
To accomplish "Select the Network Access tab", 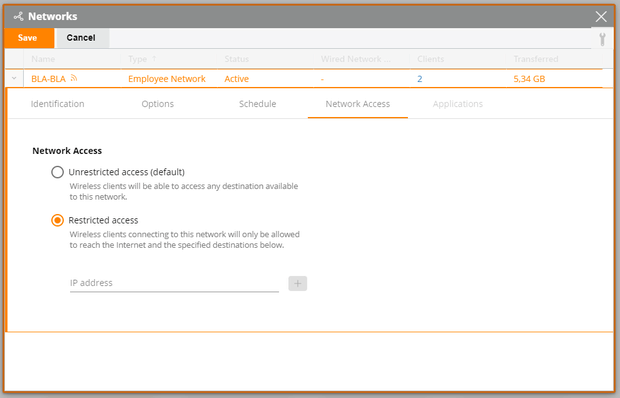I will coord(357,104).
